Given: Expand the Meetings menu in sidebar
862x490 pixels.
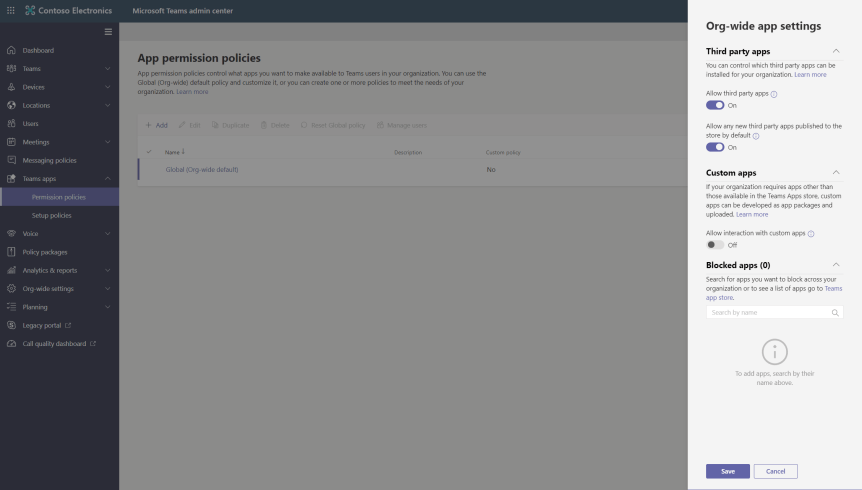Looking at the screenshot, I should (x=107, y=142).
